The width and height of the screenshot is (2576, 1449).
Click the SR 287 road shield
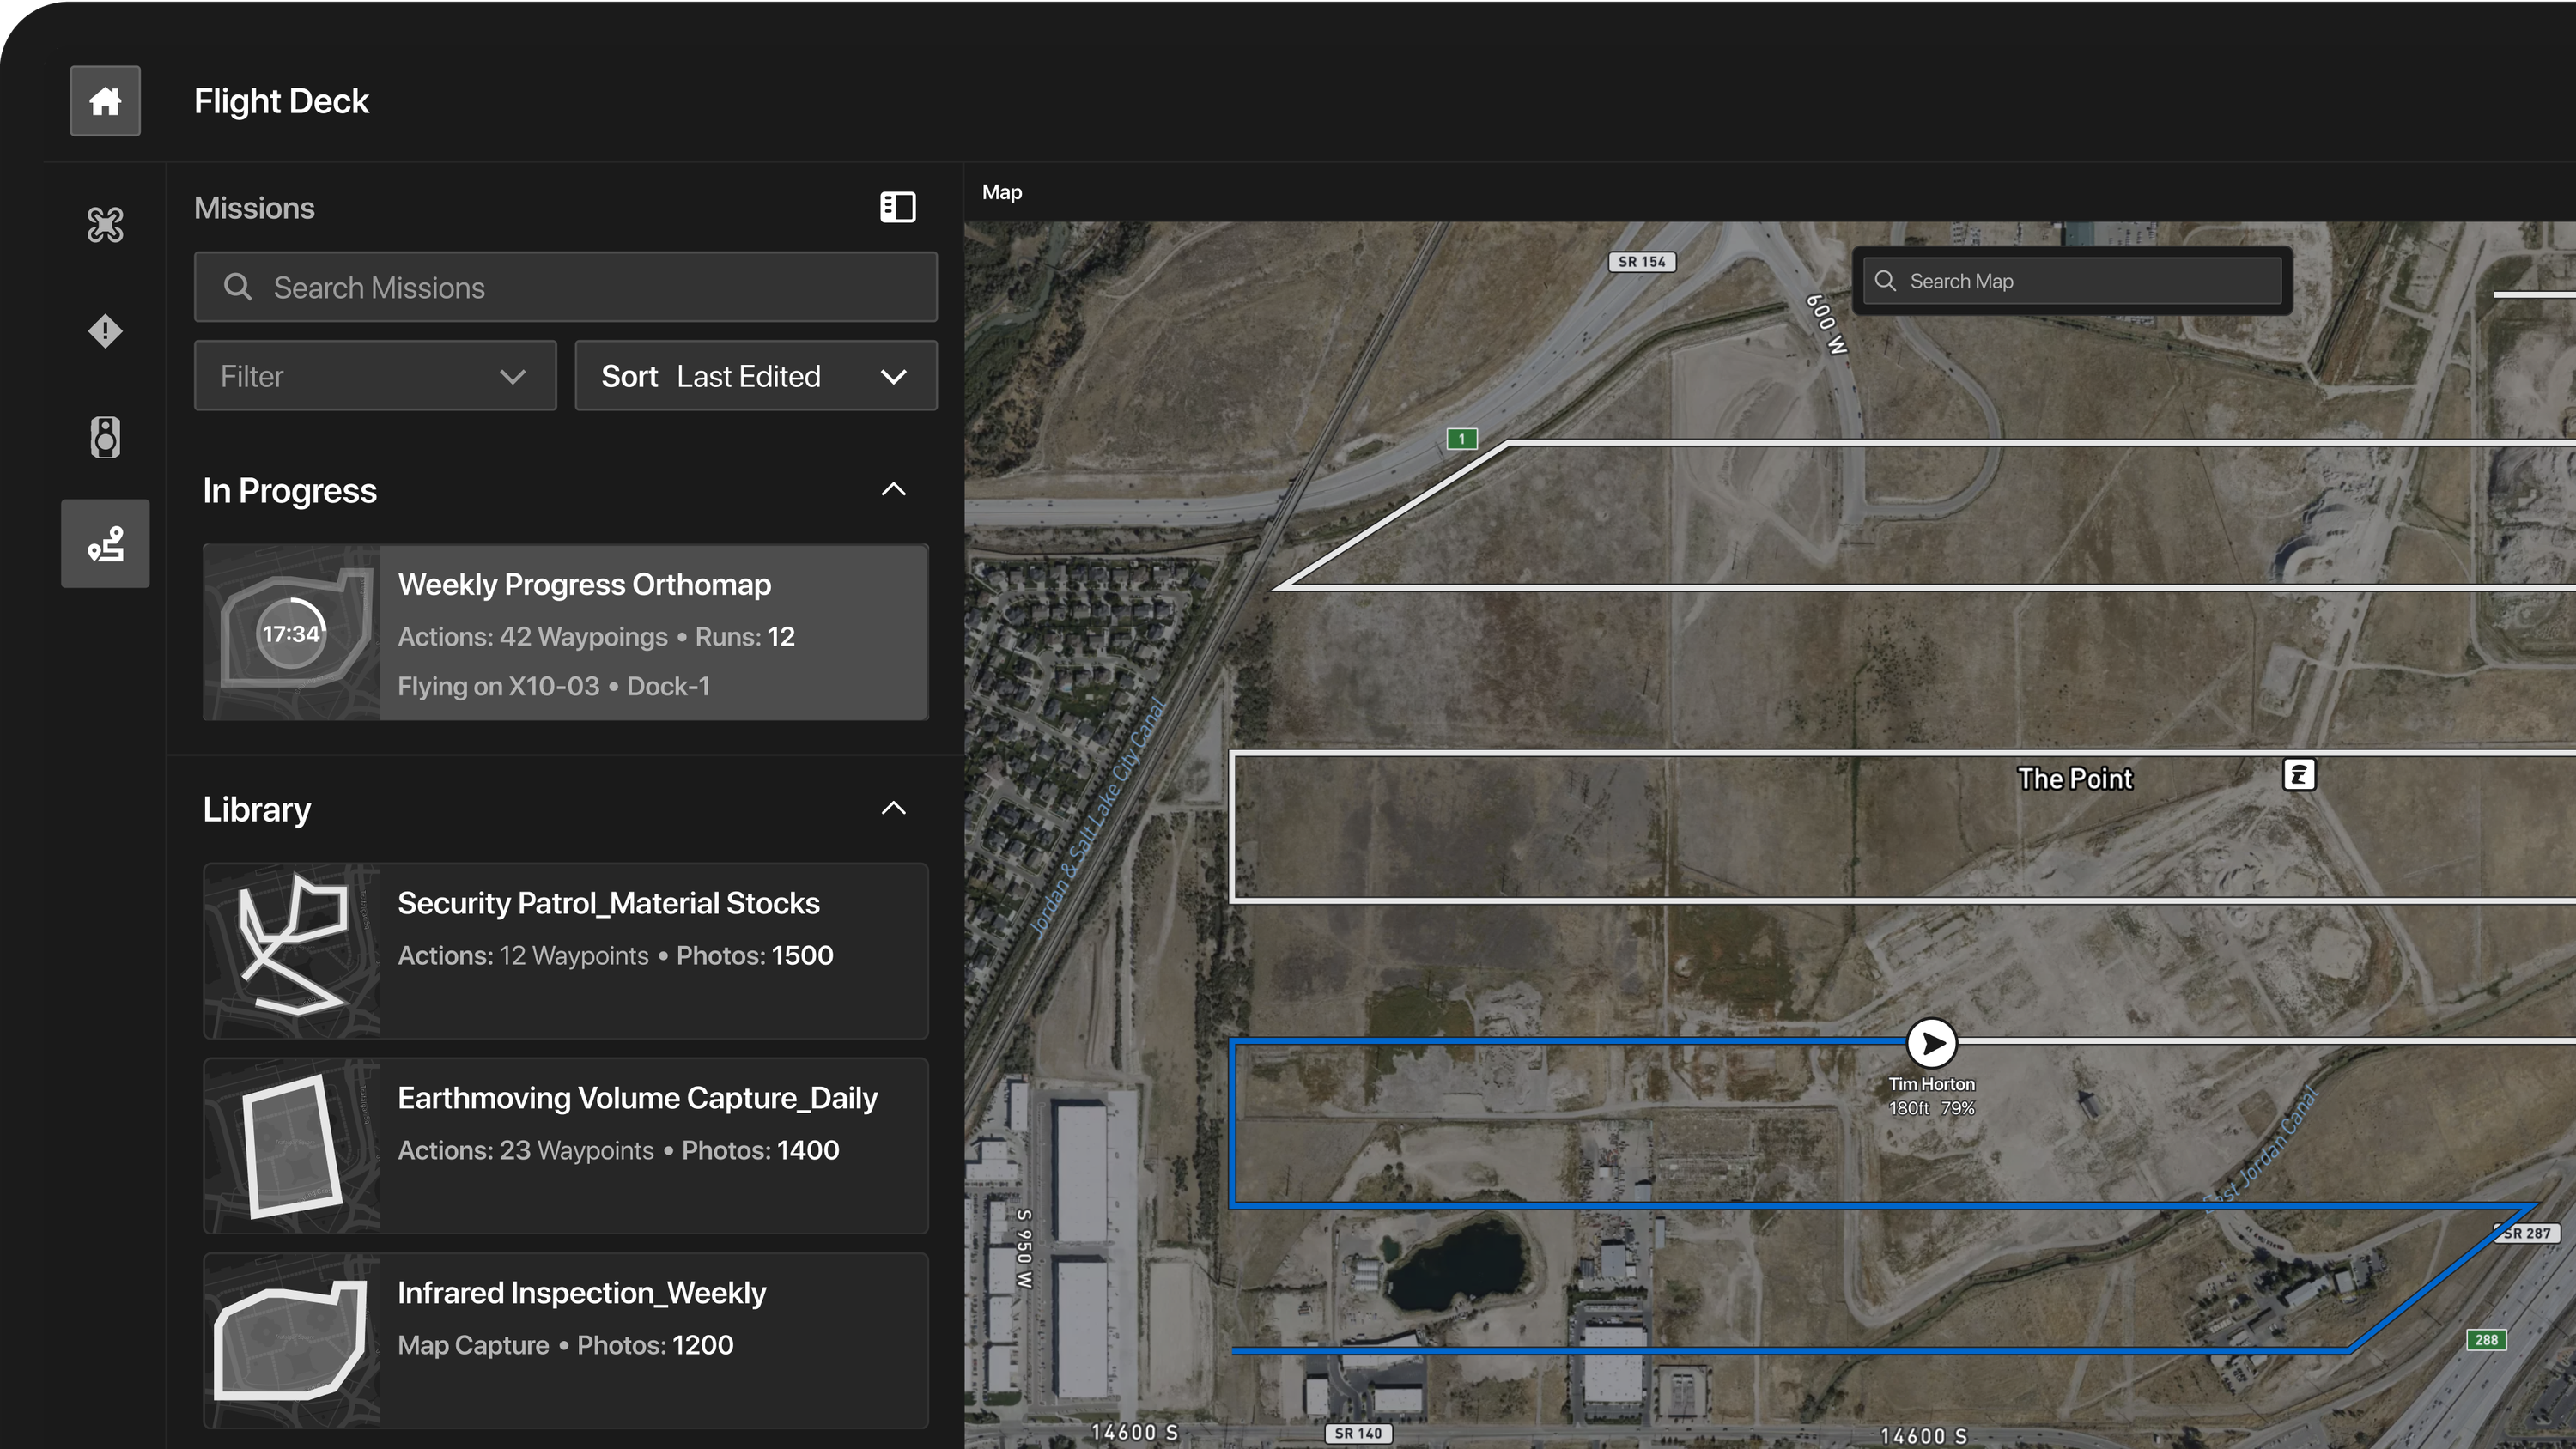2527,1233
